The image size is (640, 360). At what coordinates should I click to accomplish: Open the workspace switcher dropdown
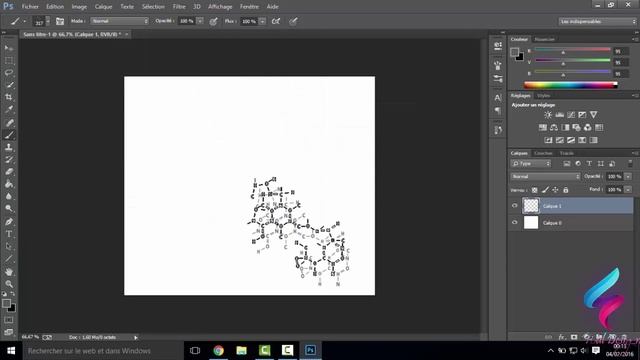tap(598, 21)
